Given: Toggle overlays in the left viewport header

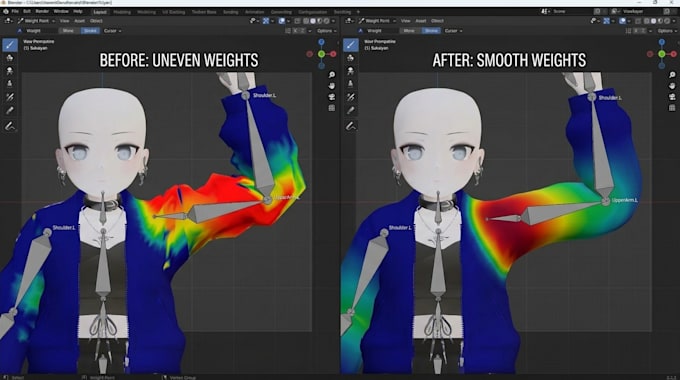Looking at the screenshot, I should tap(282, 21).
